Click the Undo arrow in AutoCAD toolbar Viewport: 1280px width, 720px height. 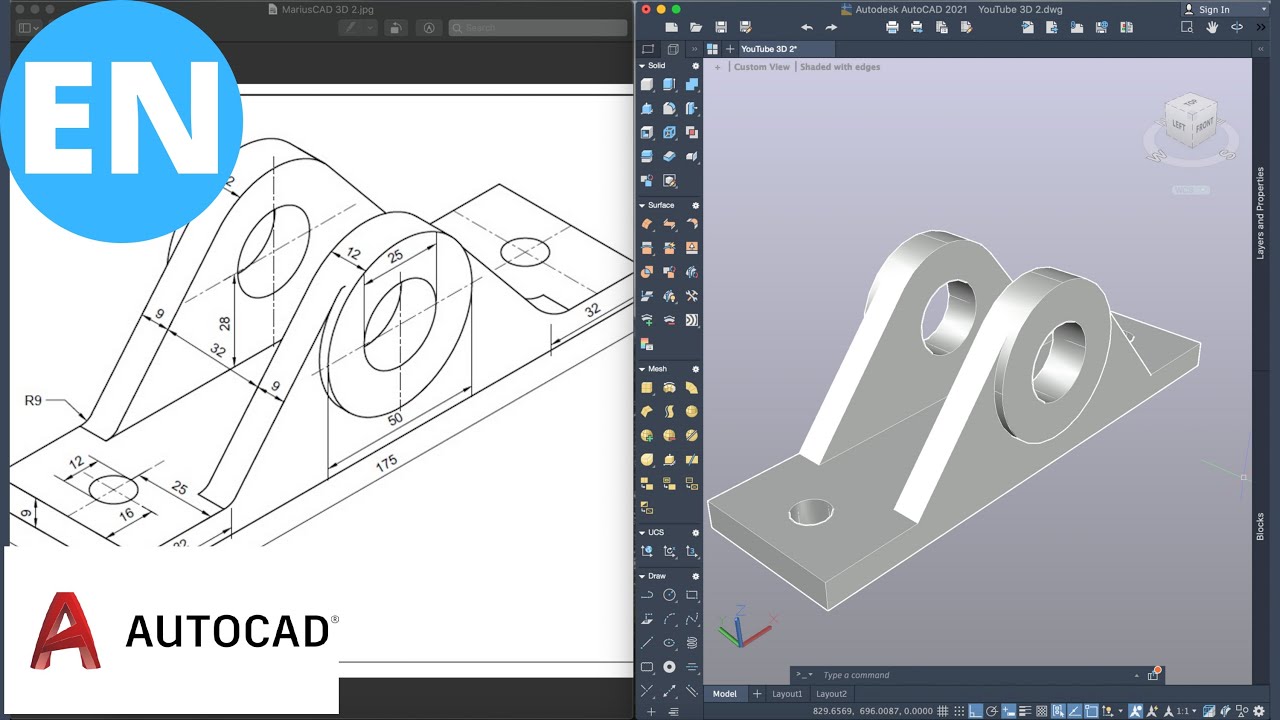[807, 27]
